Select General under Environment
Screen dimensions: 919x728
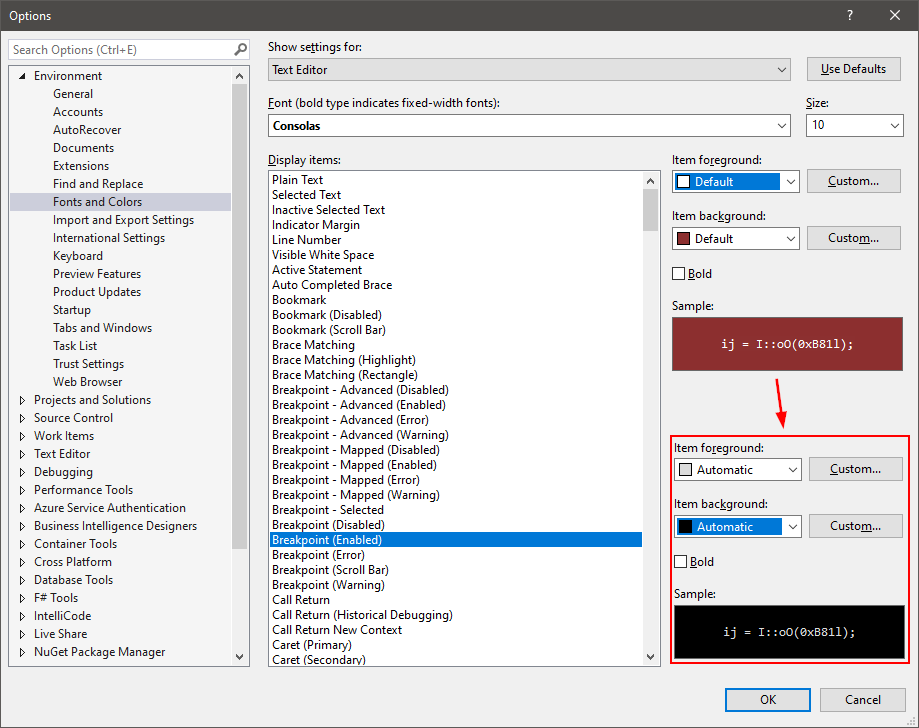(x=73, y=94)
